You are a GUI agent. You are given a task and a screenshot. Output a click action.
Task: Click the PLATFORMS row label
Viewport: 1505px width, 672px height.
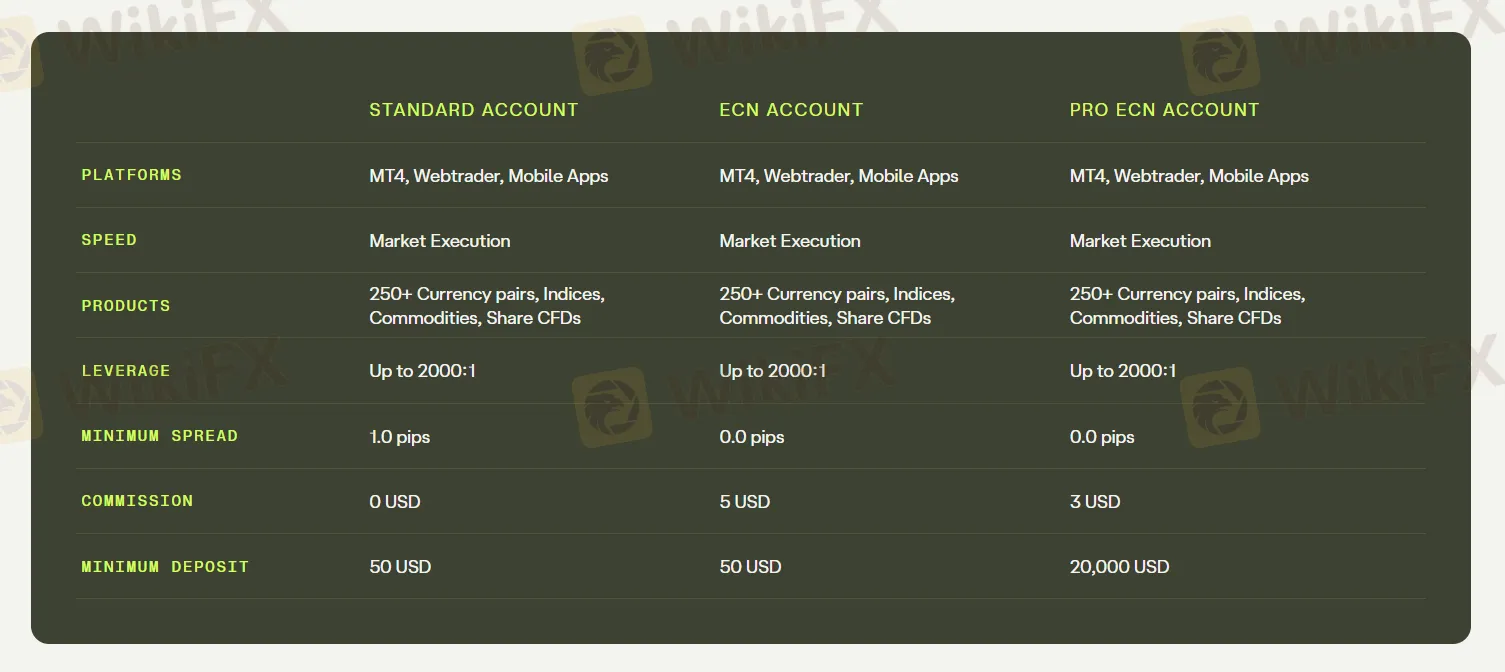click(131, 175)
